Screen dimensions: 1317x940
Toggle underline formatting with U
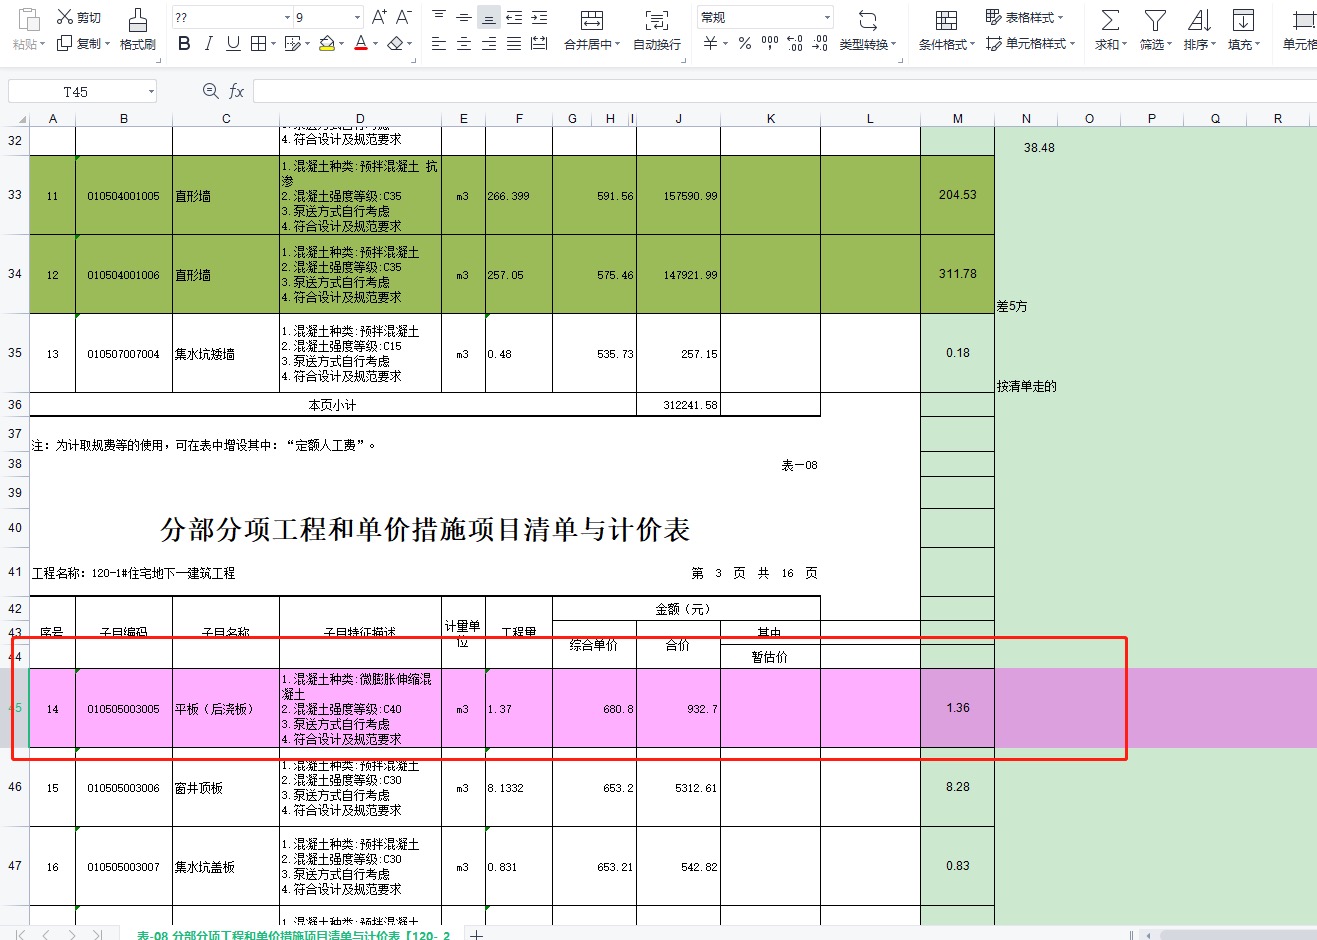coord(233,43)
